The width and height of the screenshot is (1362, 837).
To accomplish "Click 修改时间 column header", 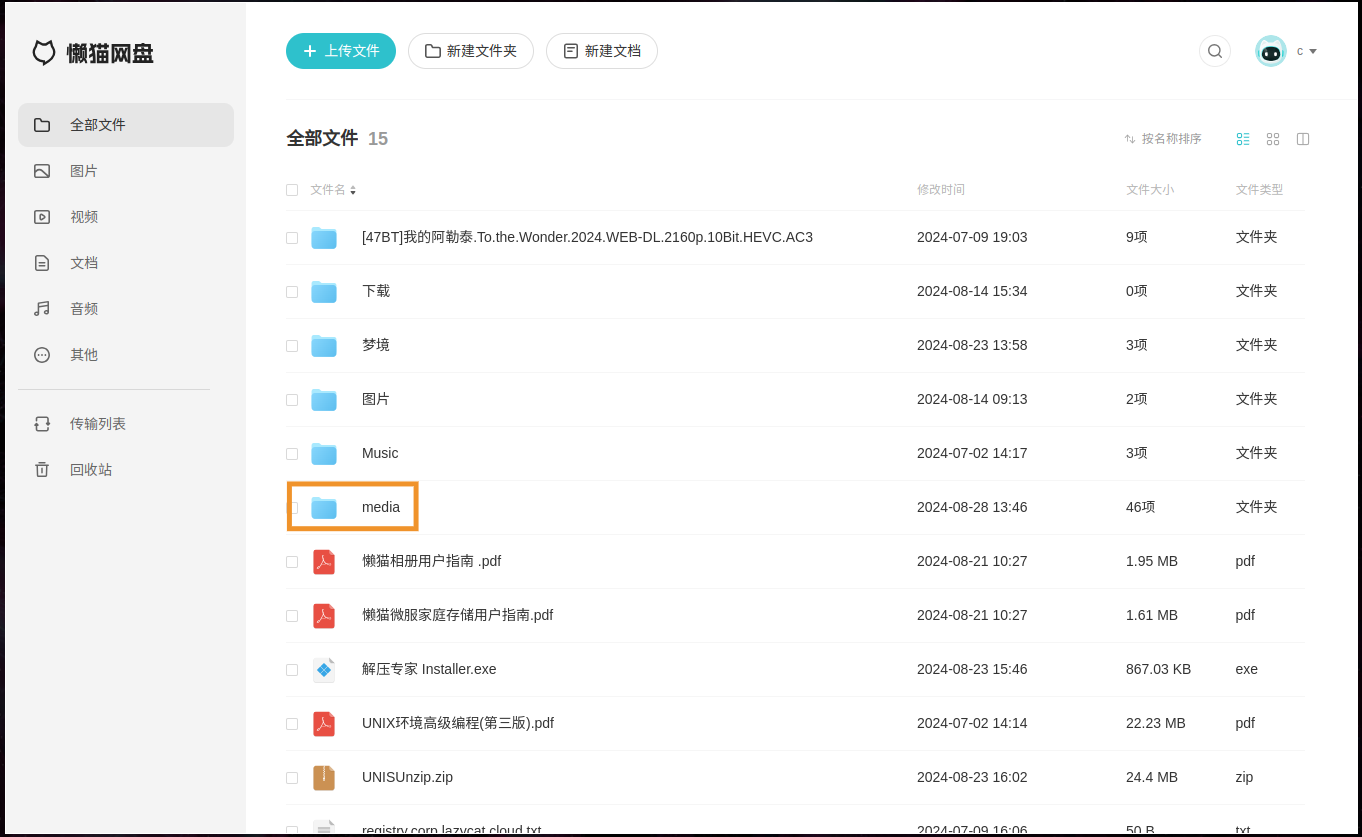I will 941,190.
